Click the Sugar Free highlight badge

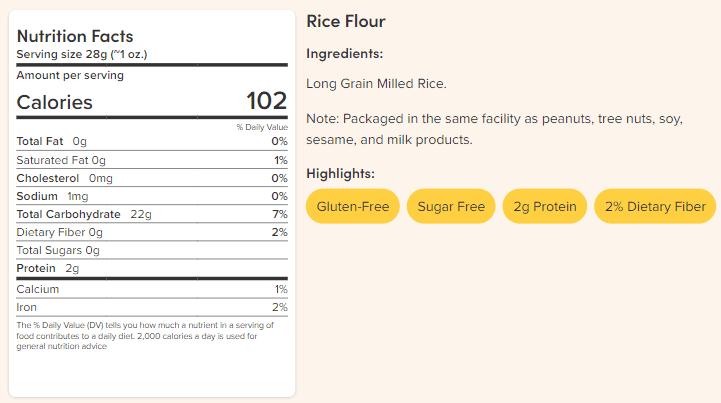pyautogui.click(x=451, y=206)
